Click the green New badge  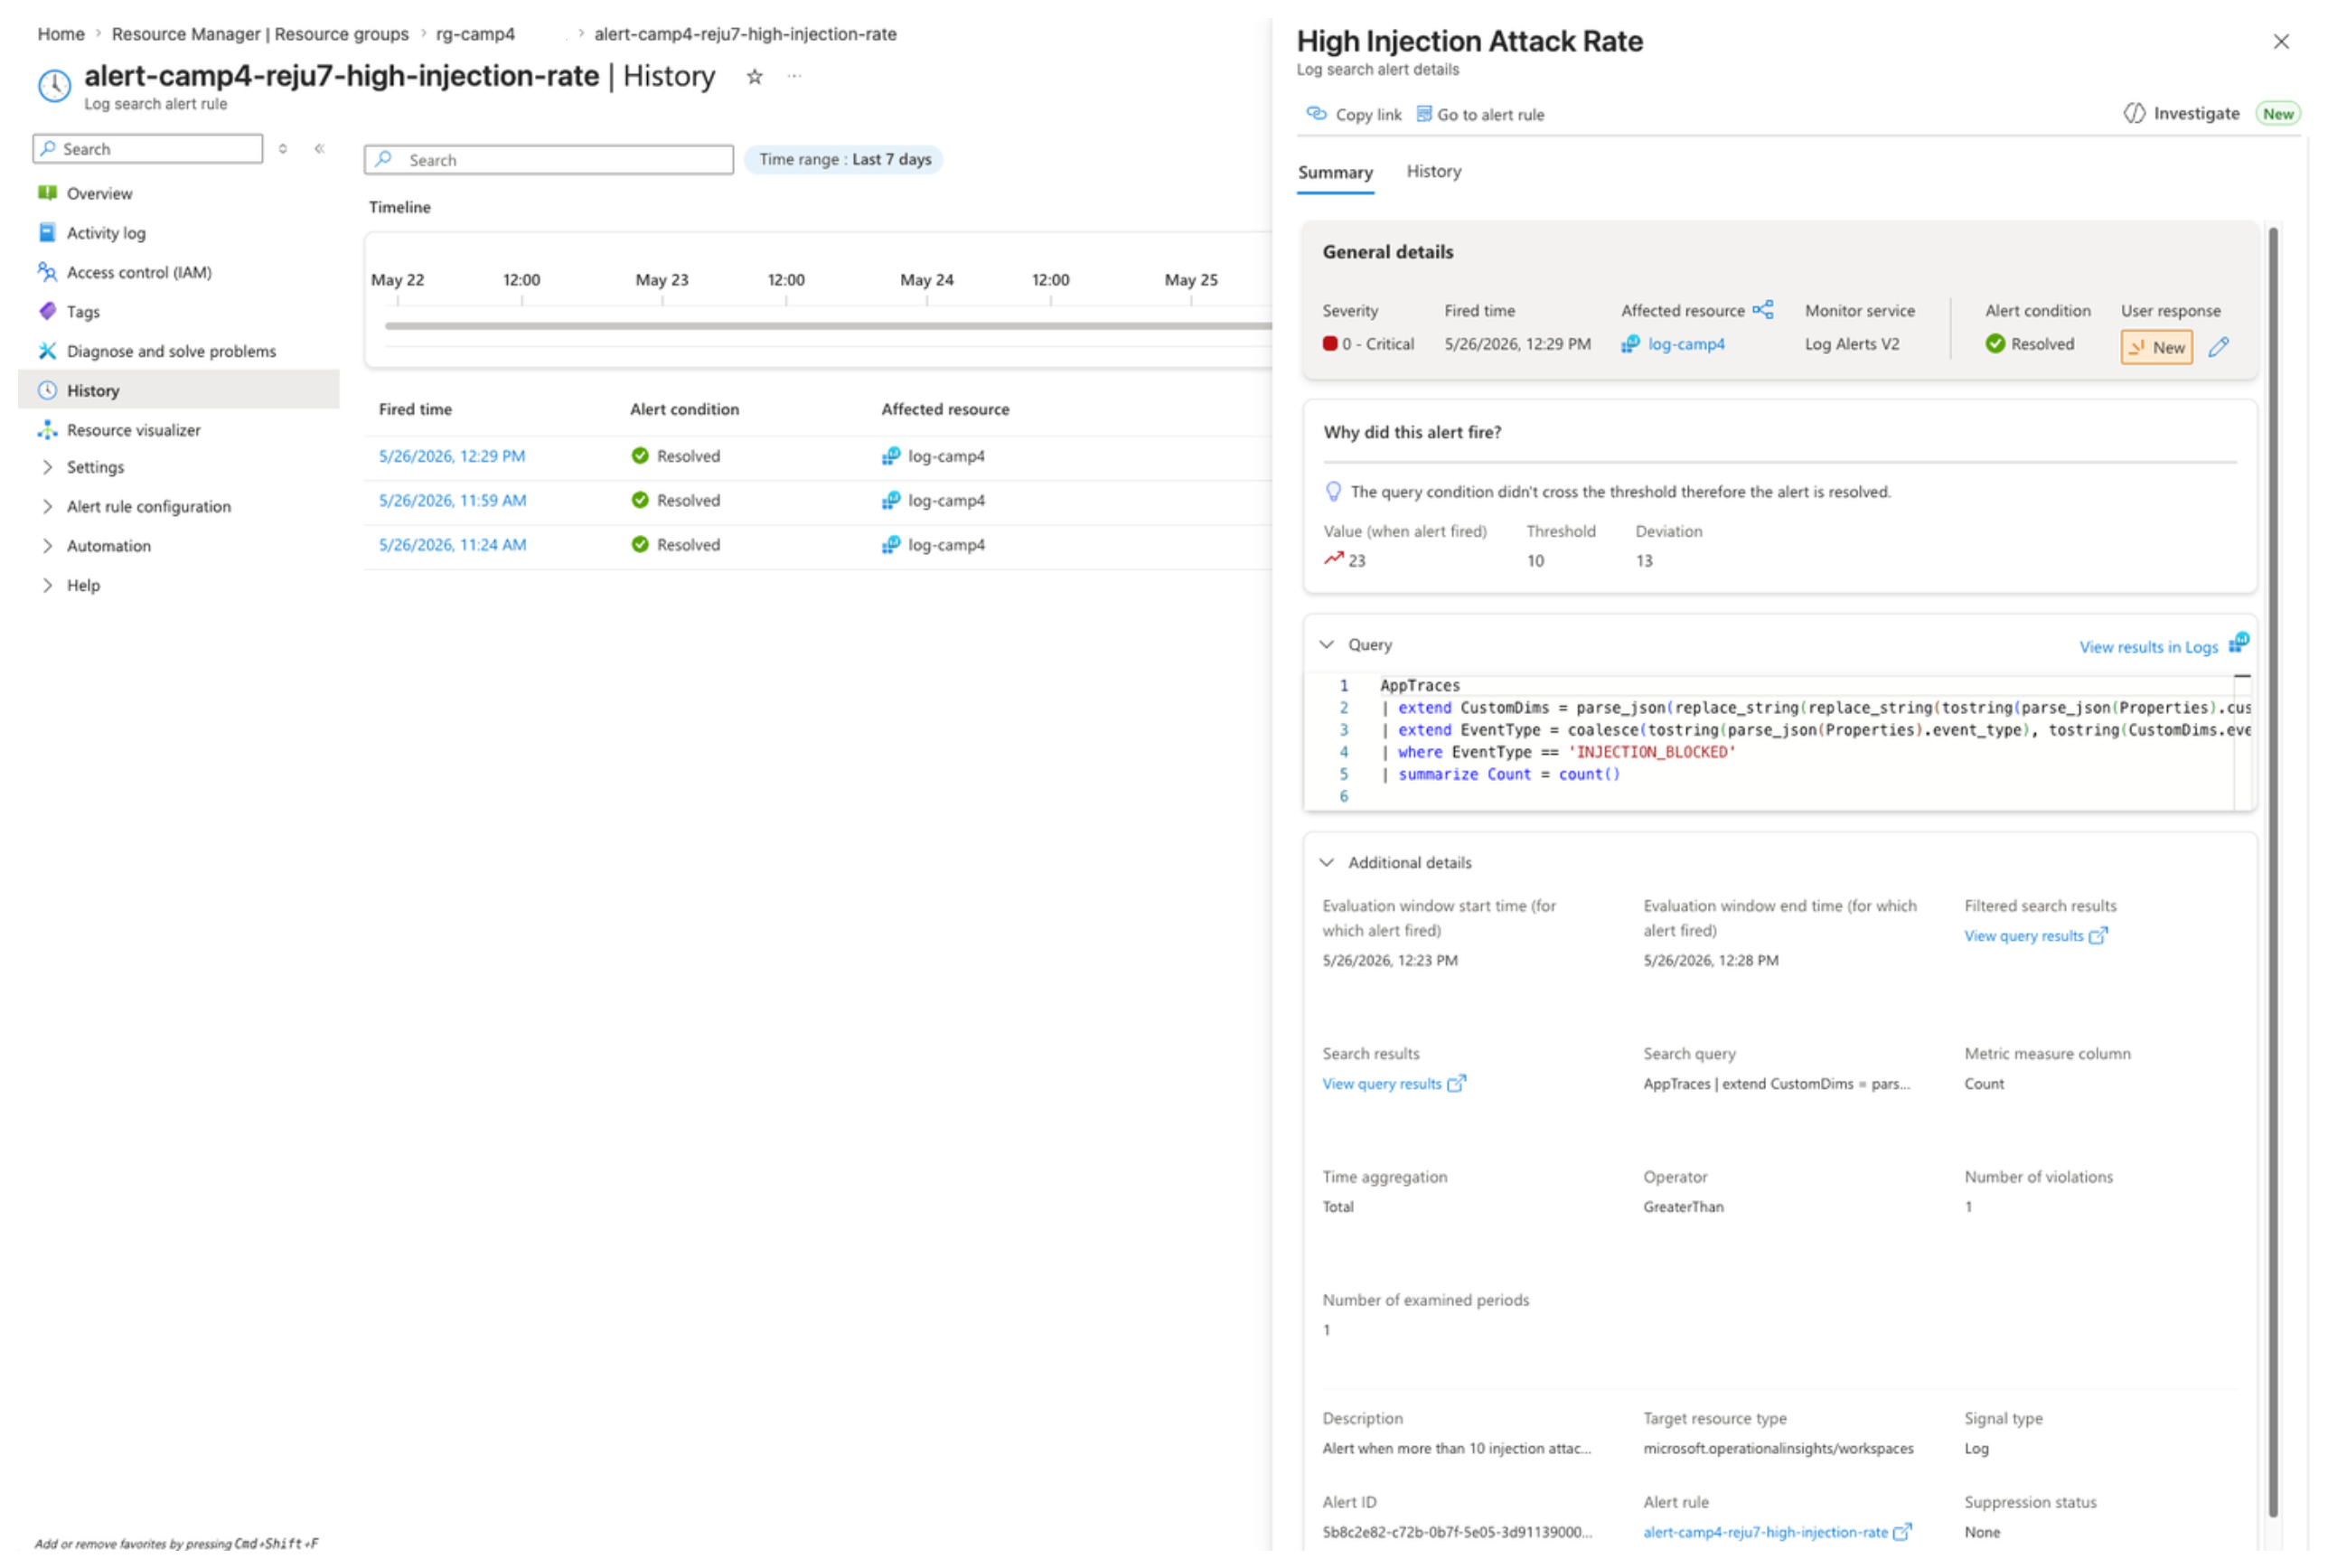pyautogui.click(x=2278, y=114)
